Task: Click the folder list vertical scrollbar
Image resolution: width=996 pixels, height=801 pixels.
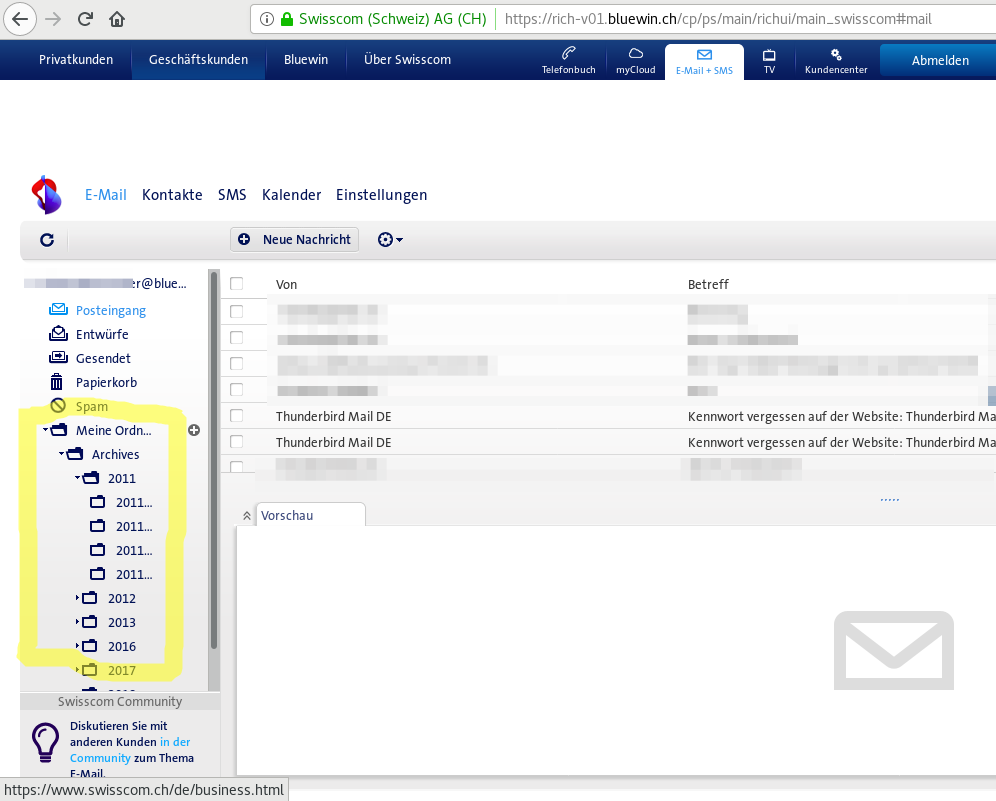Action: [x=213, y=460]
